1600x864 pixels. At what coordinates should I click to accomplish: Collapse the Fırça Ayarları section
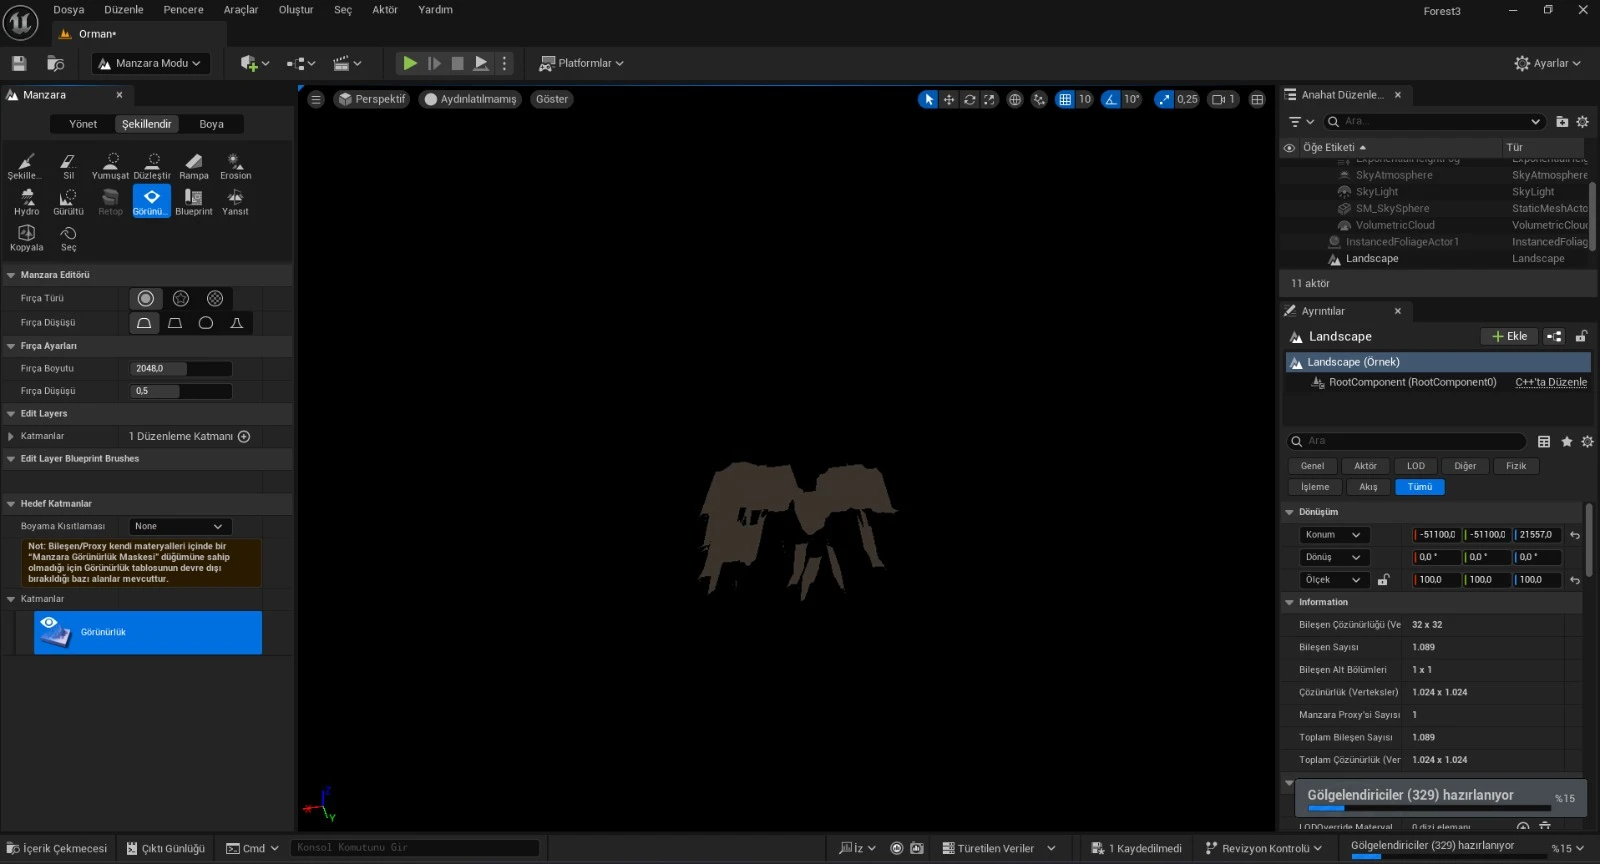(11, 346)
